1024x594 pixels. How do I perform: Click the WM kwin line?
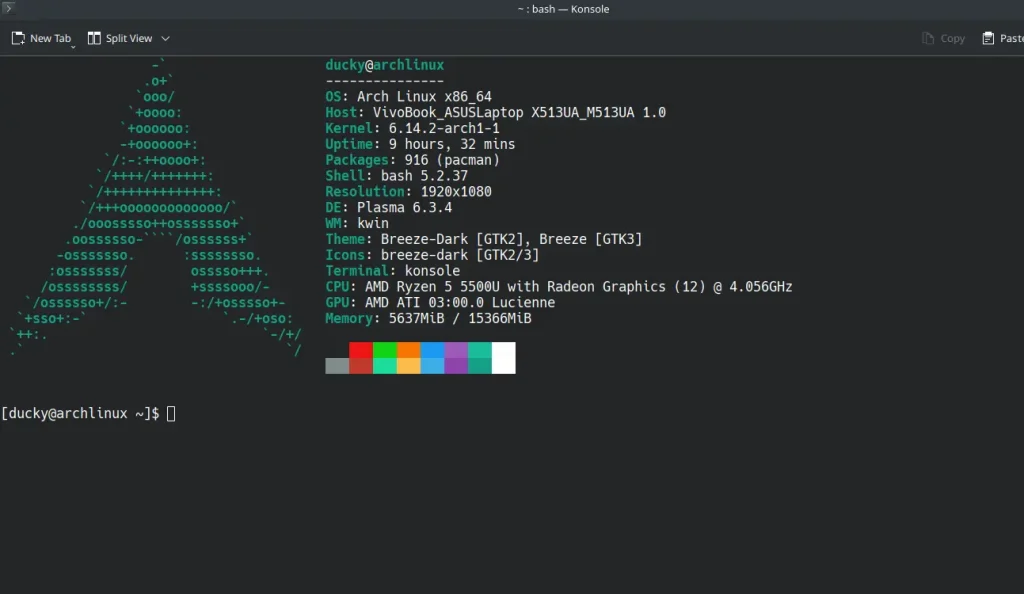(x=357, y=223)
